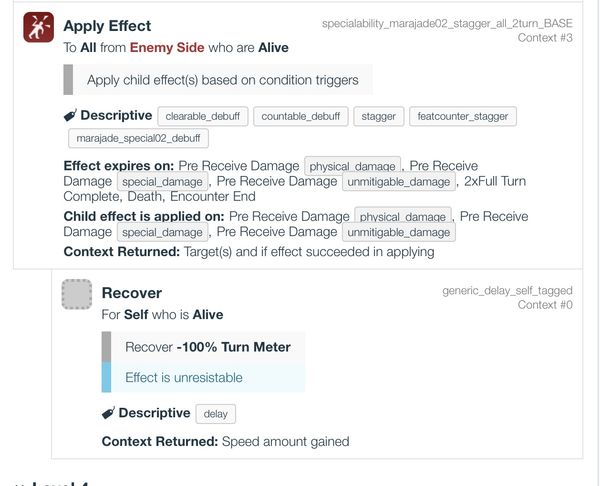
Task: Click the dashed placeholder icon beside Recover
Action: click(x=77, y=295)
